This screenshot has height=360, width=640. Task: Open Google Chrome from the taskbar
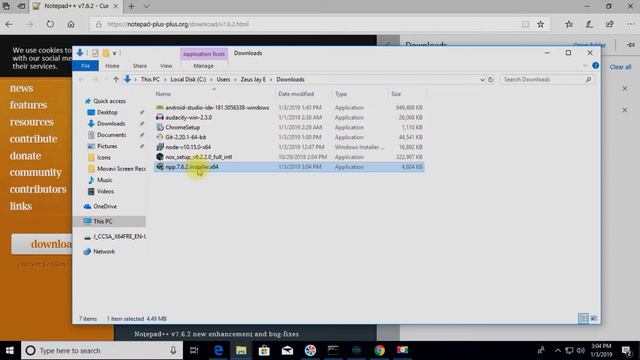pos(379,350)
